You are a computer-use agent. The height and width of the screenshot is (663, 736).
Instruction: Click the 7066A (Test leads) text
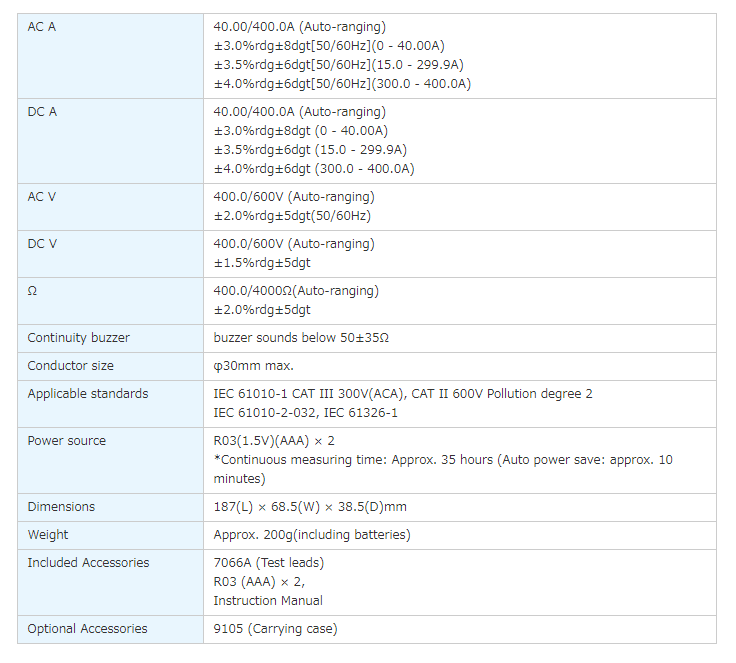pos(268,563)
